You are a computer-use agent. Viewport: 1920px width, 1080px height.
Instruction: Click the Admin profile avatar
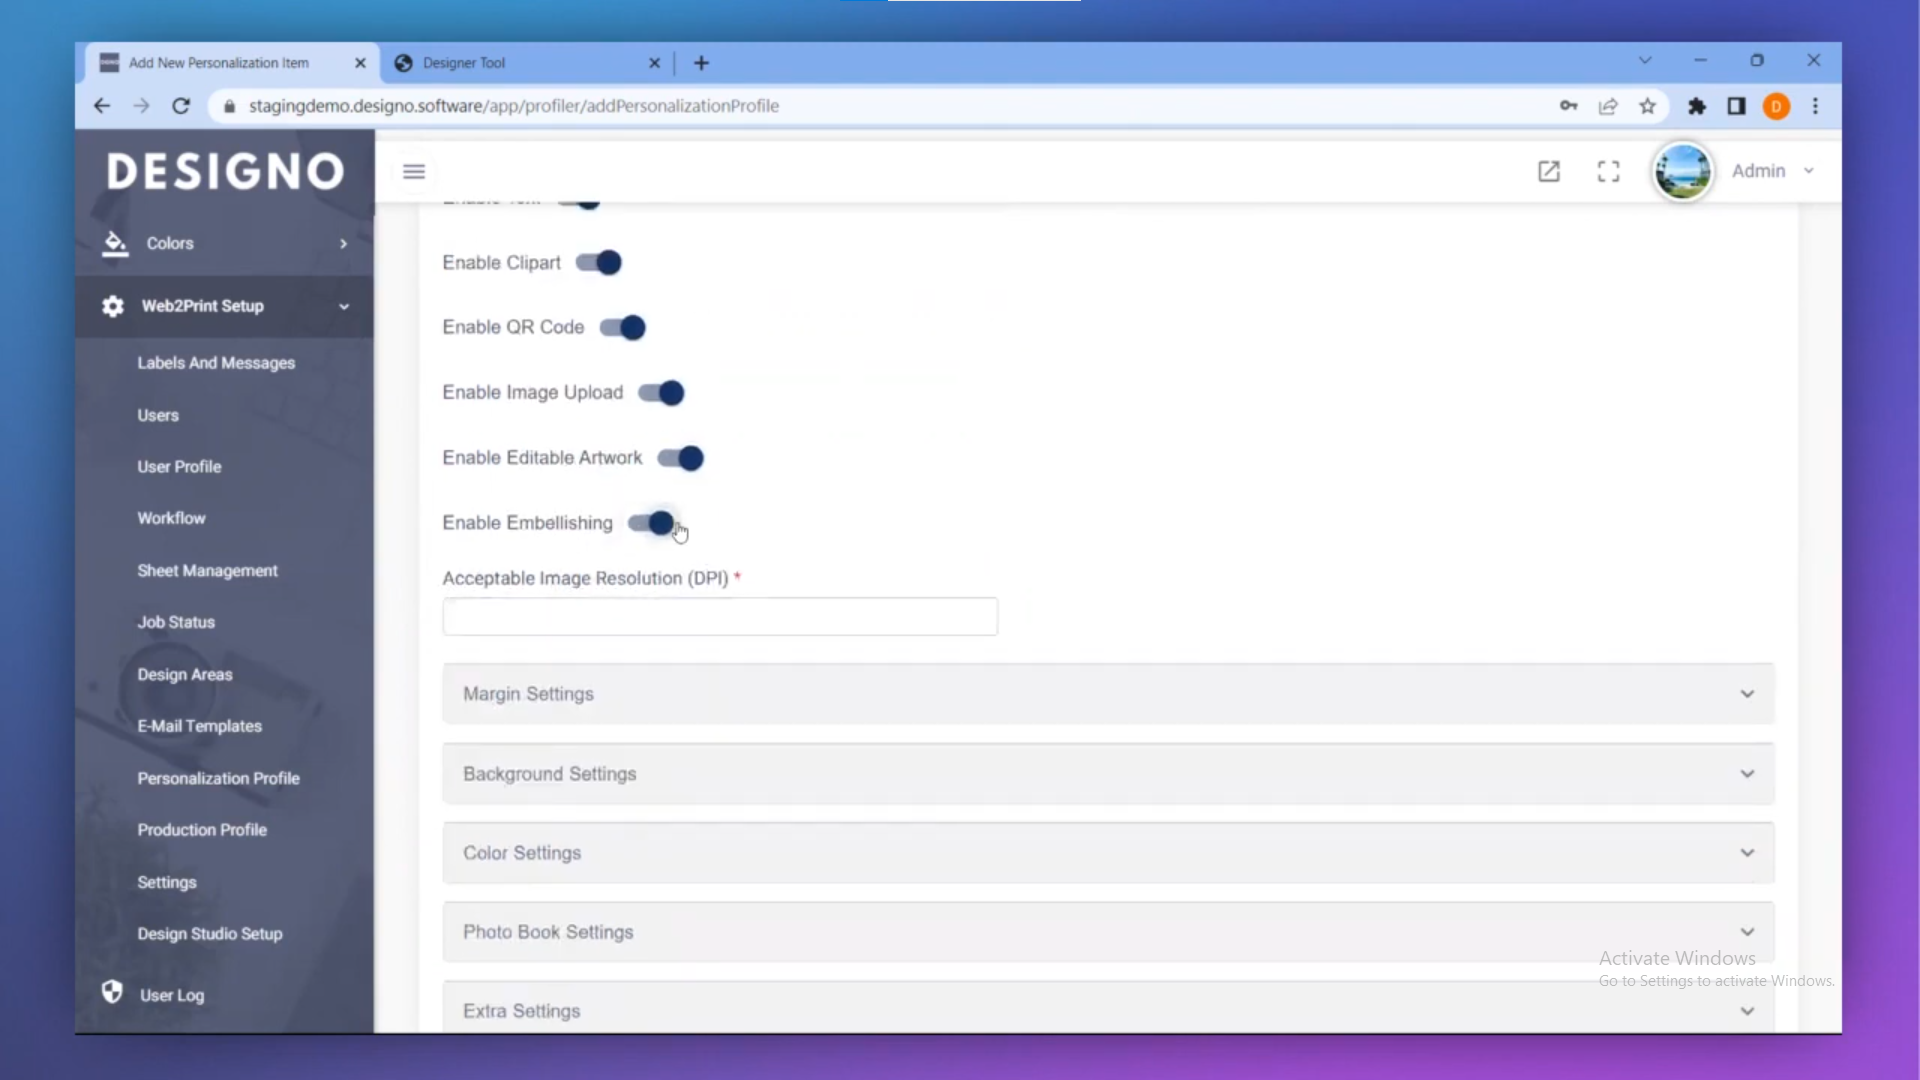tap(1683, 172)
